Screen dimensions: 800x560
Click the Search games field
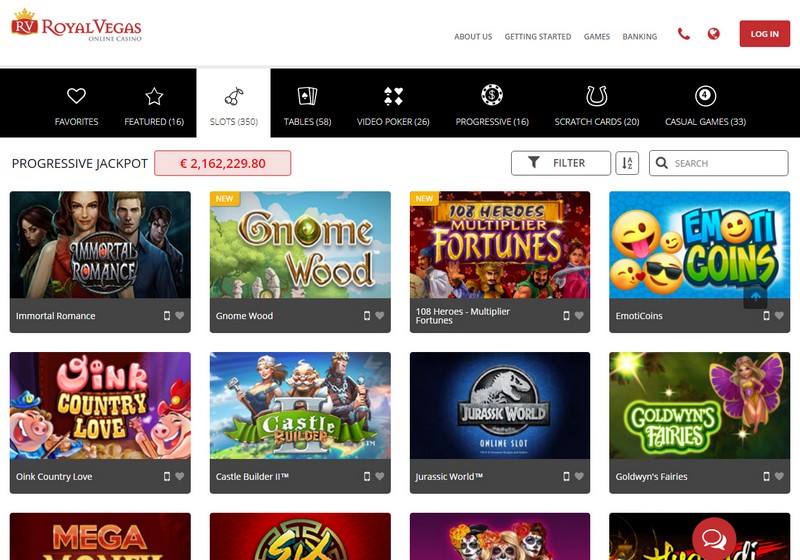718,163
